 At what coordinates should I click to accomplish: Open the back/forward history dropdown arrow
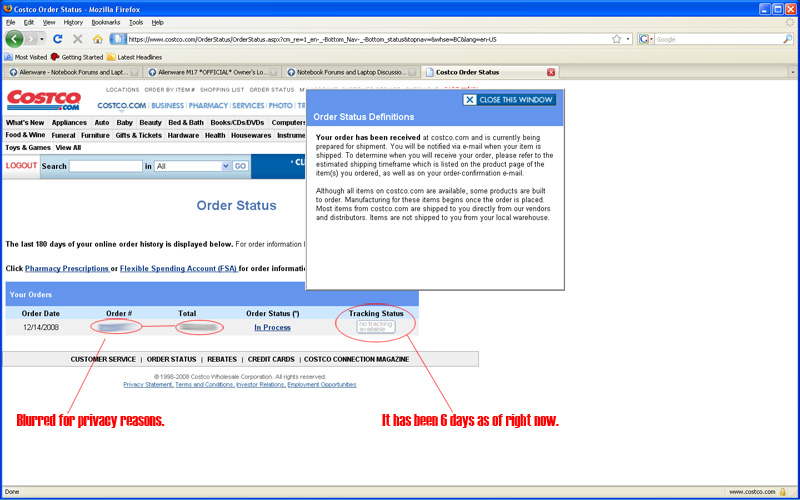pyautogui.click(x=42, y=39)
